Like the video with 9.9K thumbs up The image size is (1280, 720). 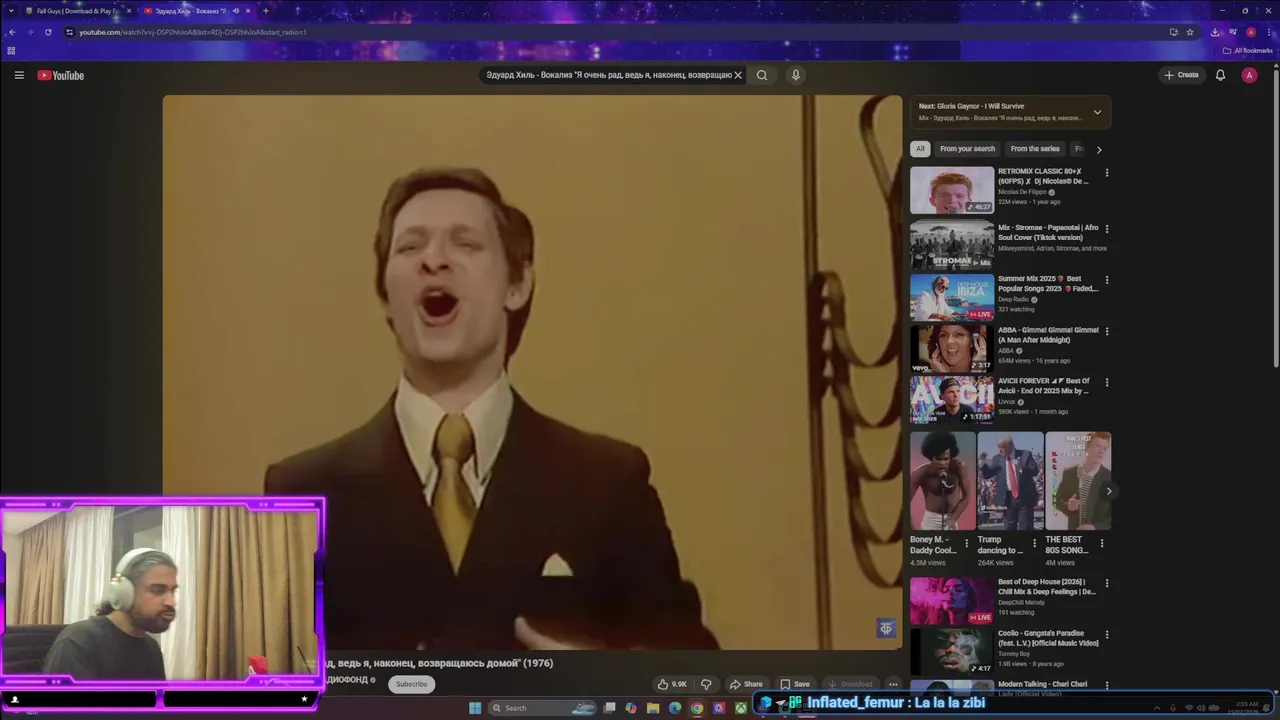click(x=672, y=684)
